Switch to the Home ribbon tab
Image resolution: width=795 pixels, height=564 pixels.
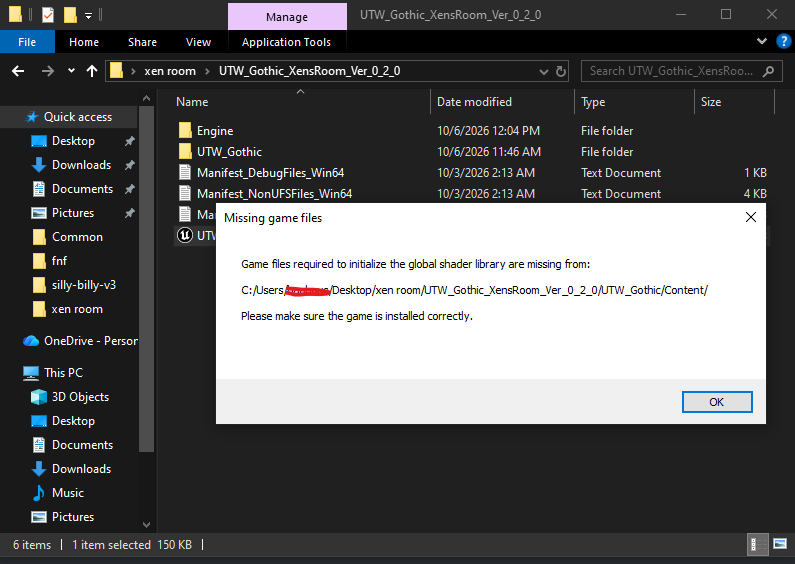[84, 42]
